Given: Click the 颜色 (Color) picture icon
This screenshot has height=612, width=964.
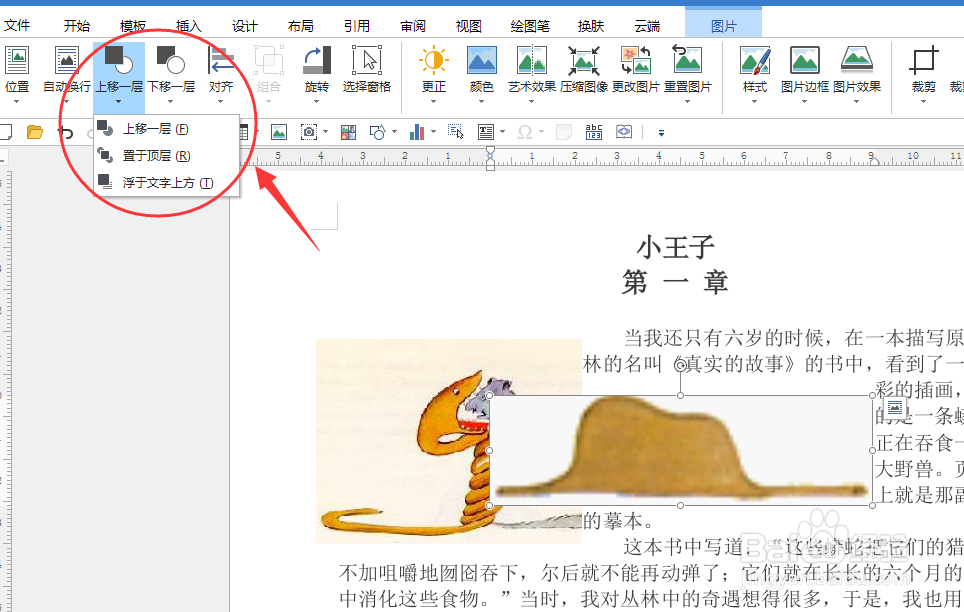Looking at the screenshot, I should (482, 60).
